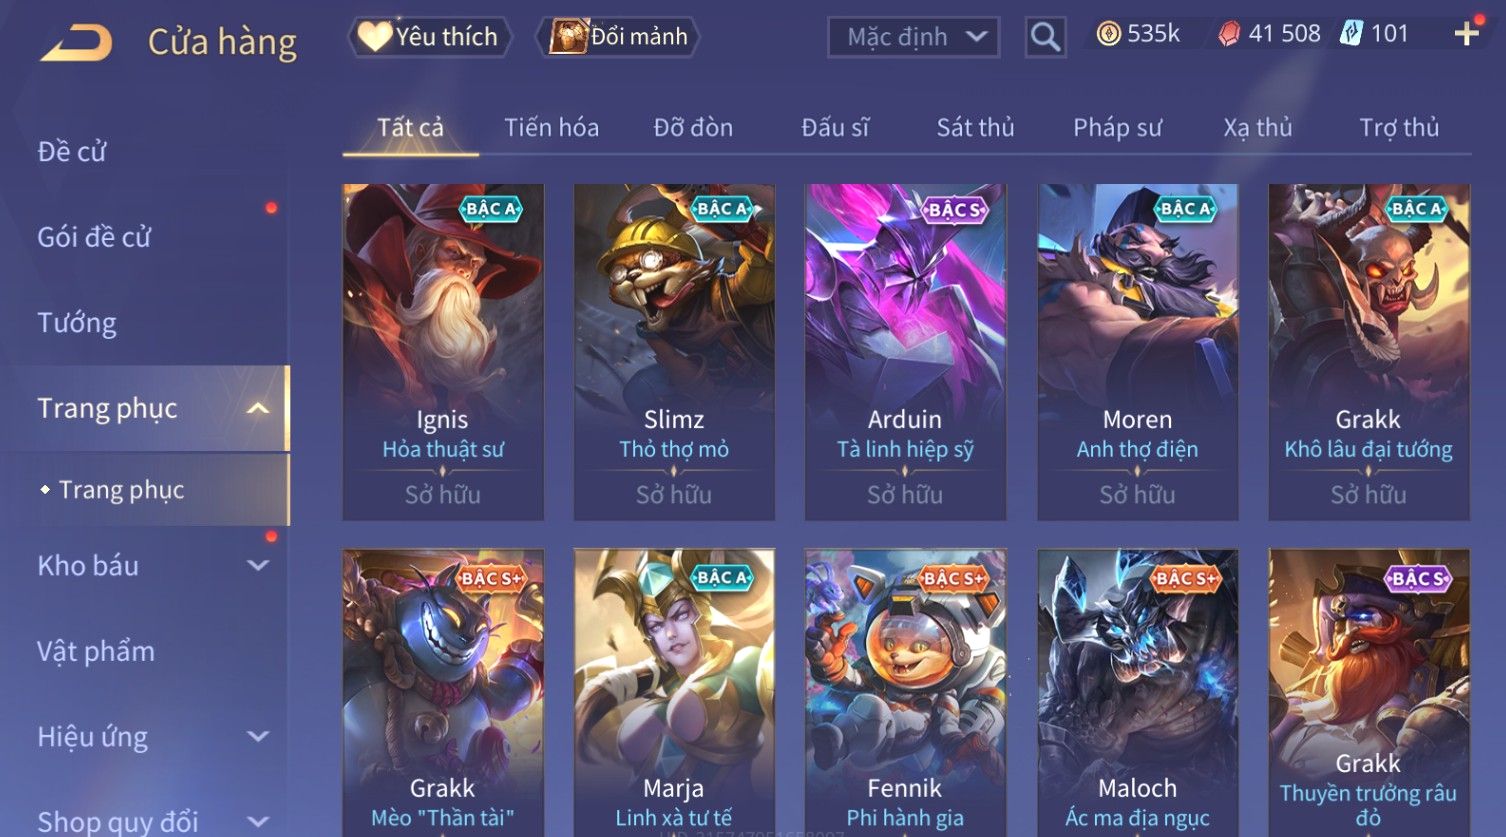1506x837 pixels.
Task: Open Đổi mảnh fragment exchange chest
Action: pyautogui.click(x=619, y=37)
